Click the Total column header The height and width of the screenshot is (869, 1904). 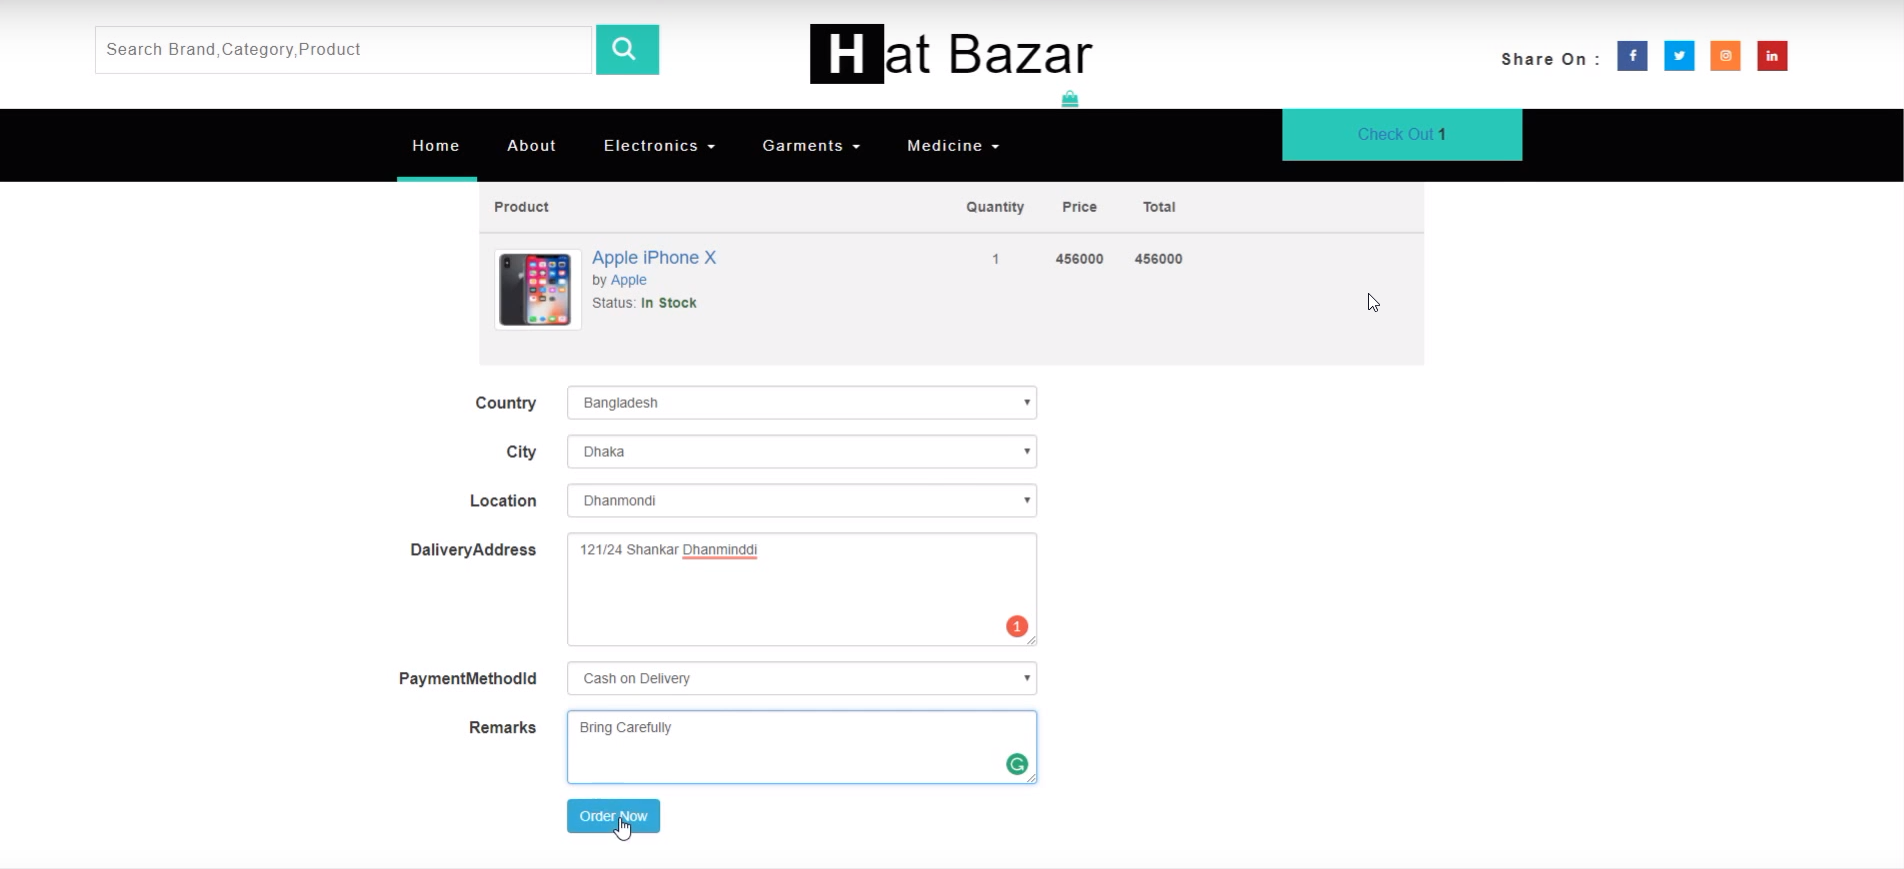click(1159, 207)
